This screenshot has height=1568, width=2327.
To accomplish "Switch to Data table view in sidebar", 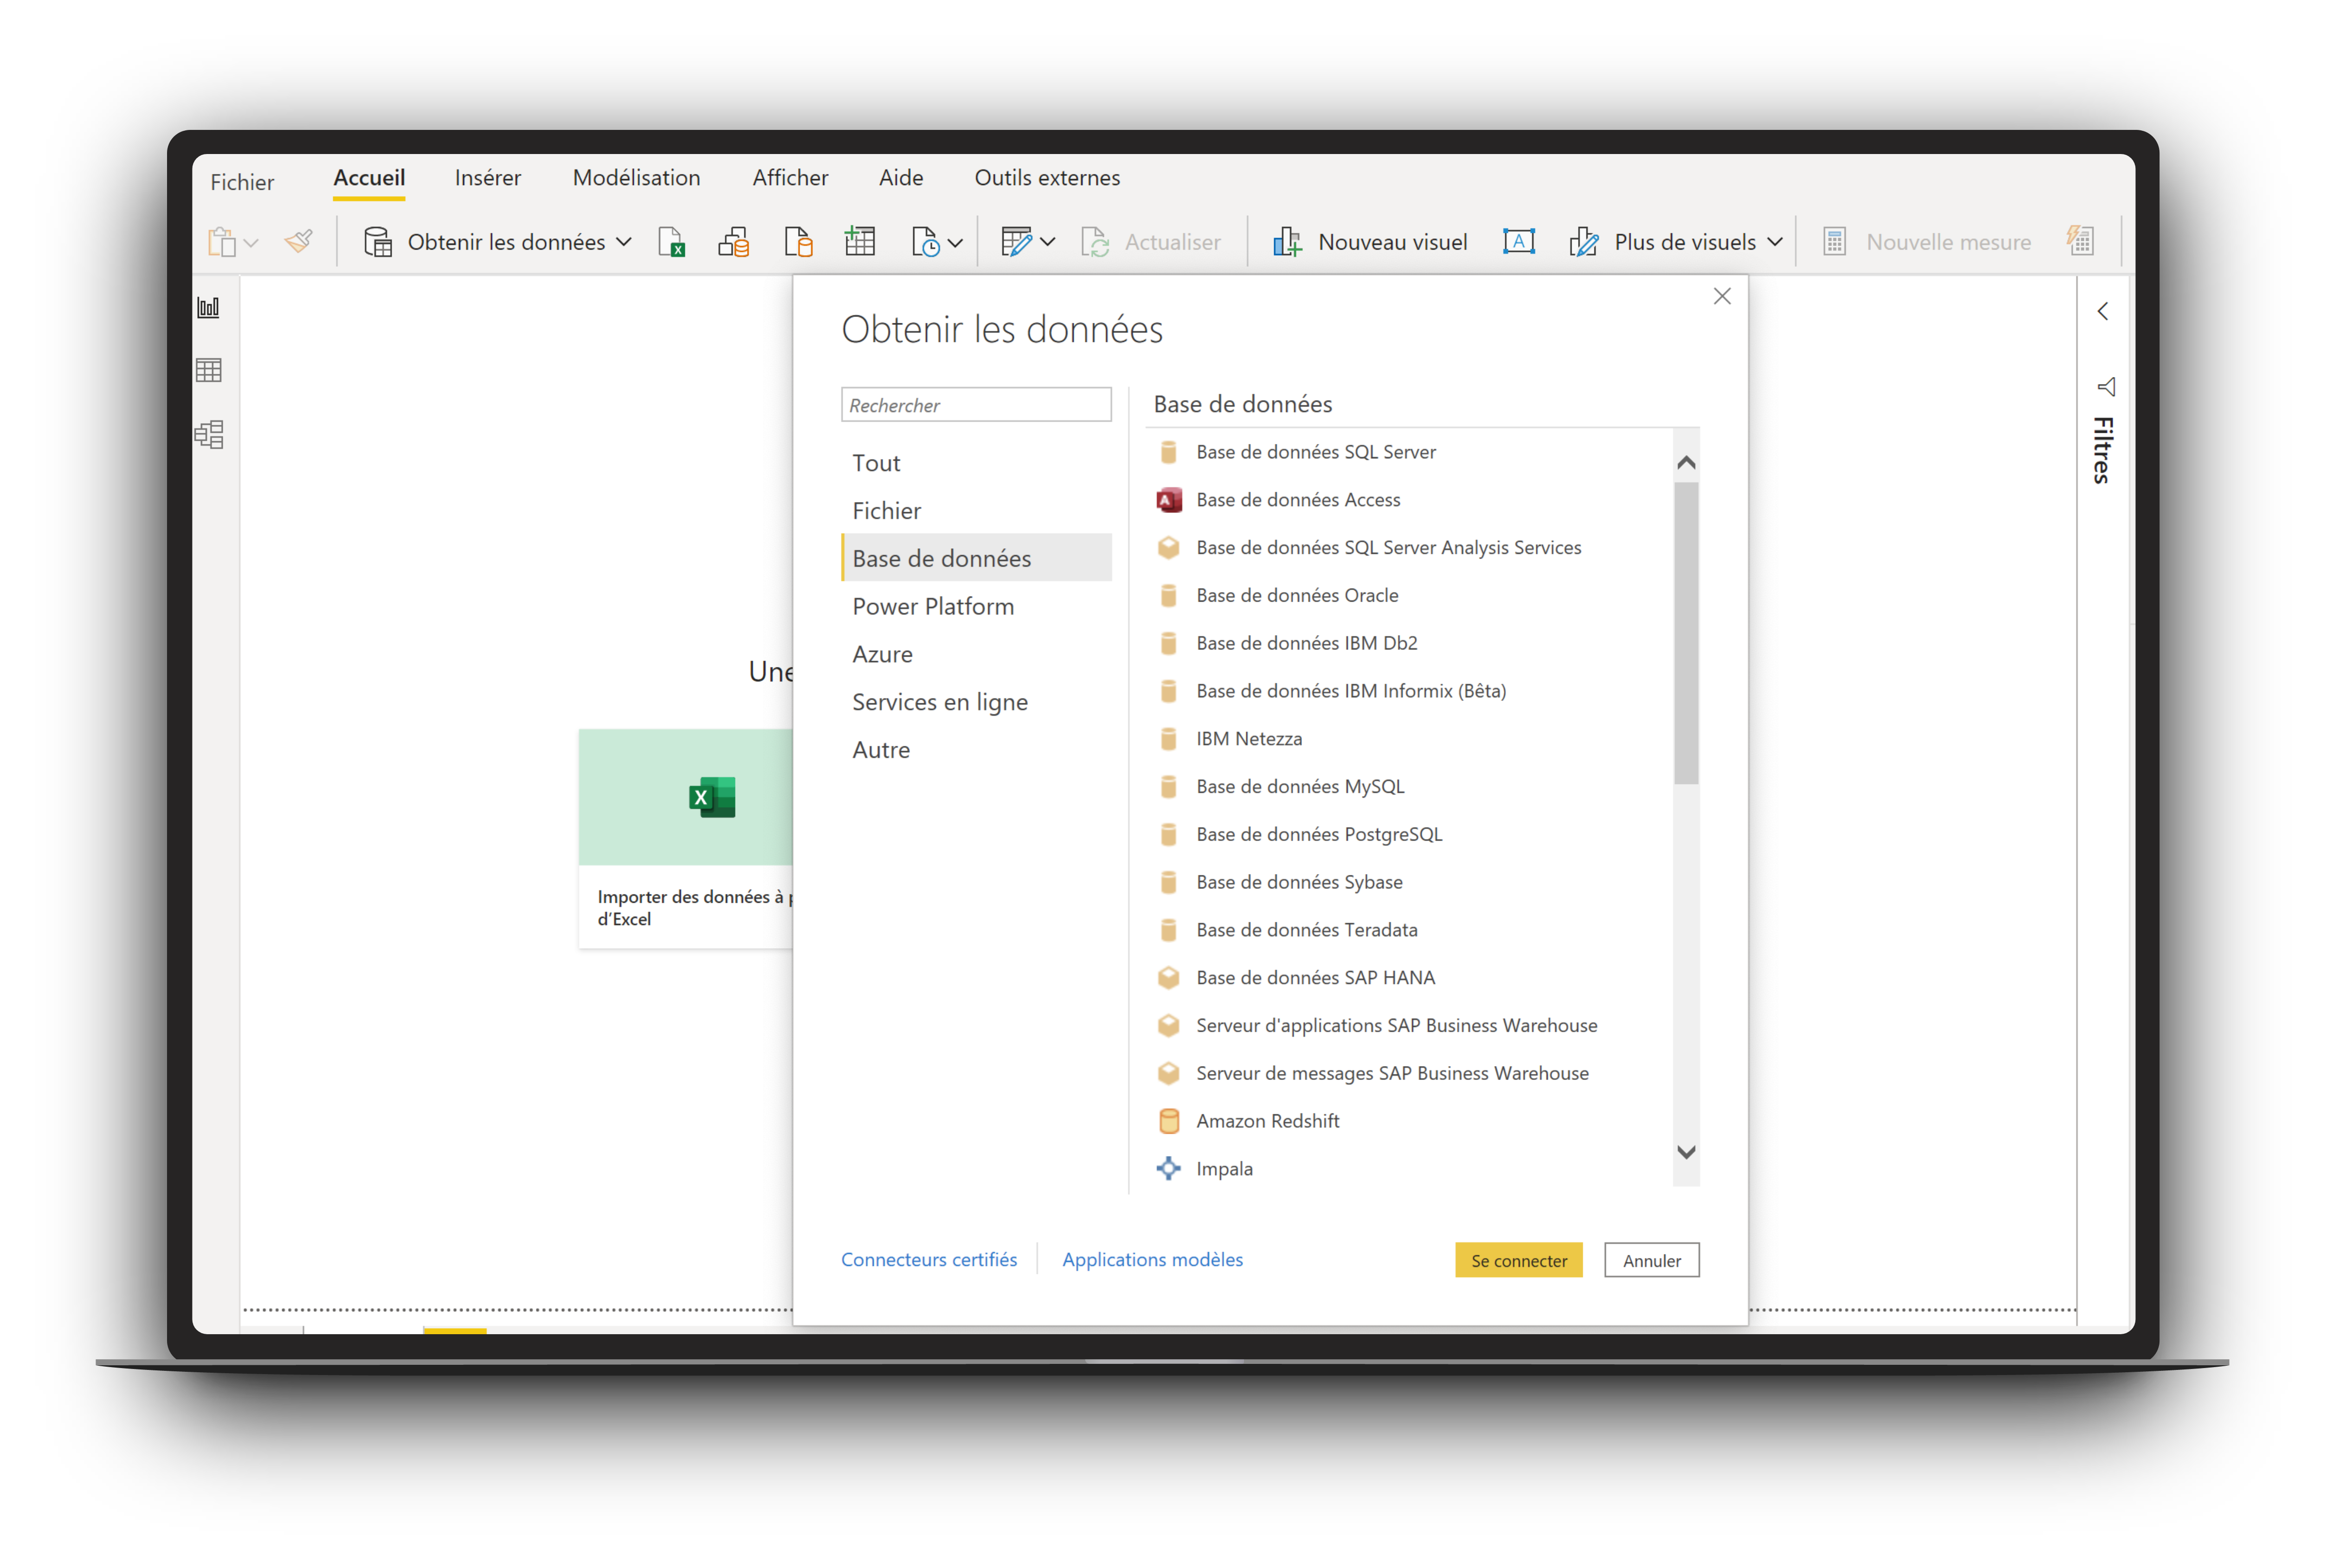I will coord(209,371).
